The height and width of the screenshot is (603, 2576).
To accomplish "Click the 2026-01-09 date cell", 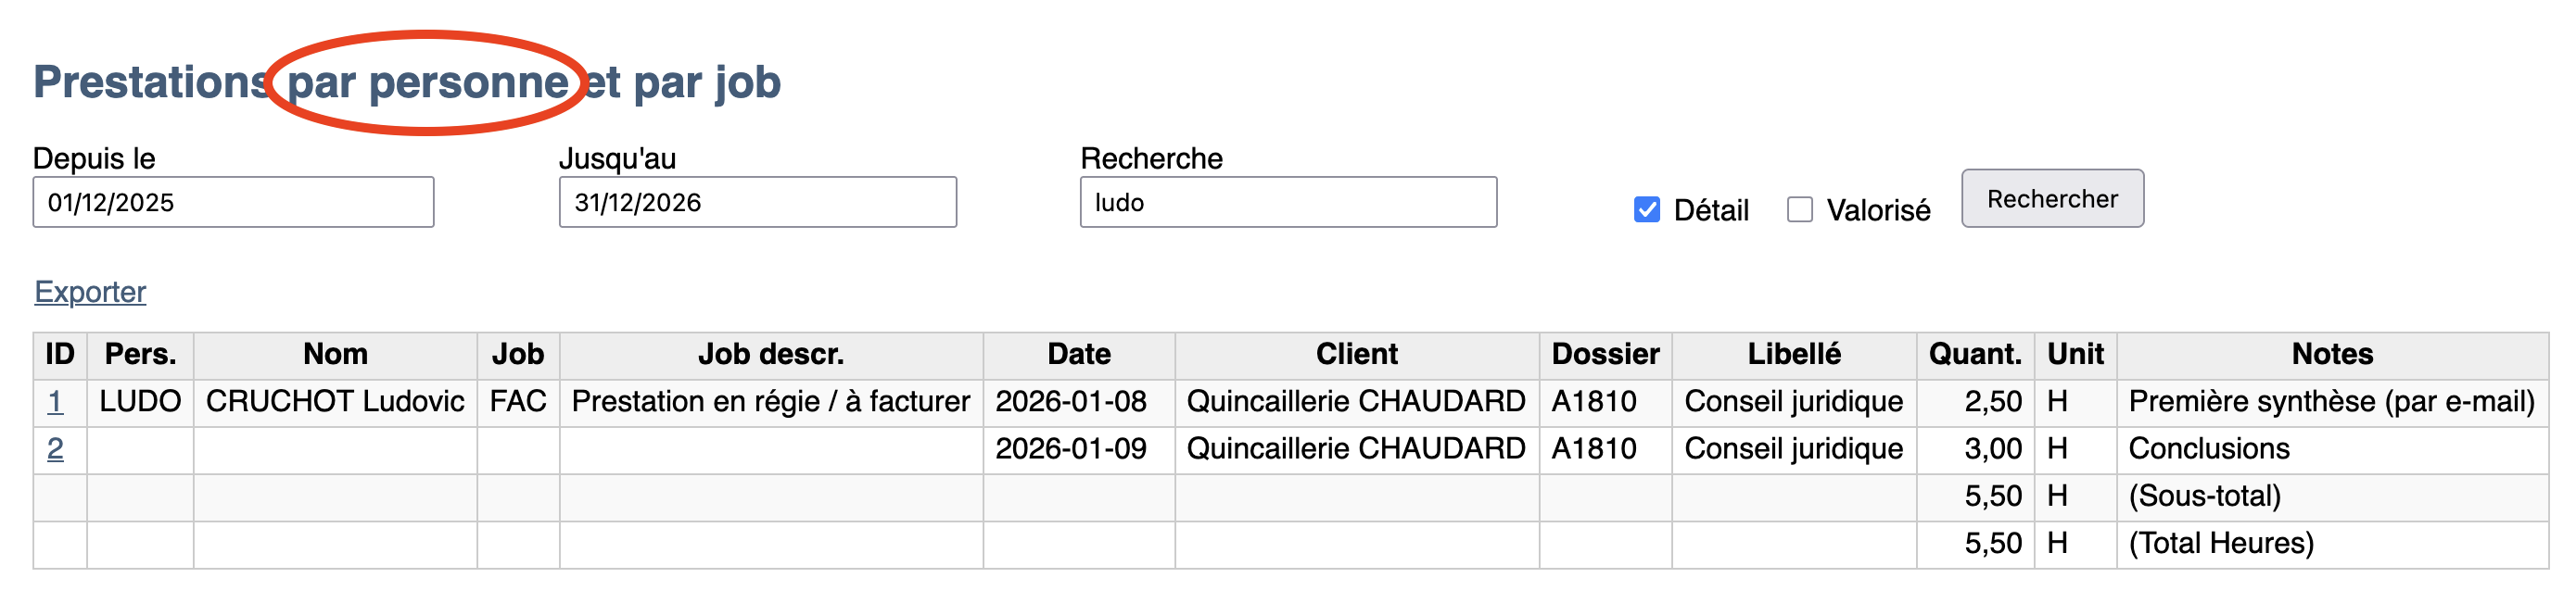I will [1070, 449].
